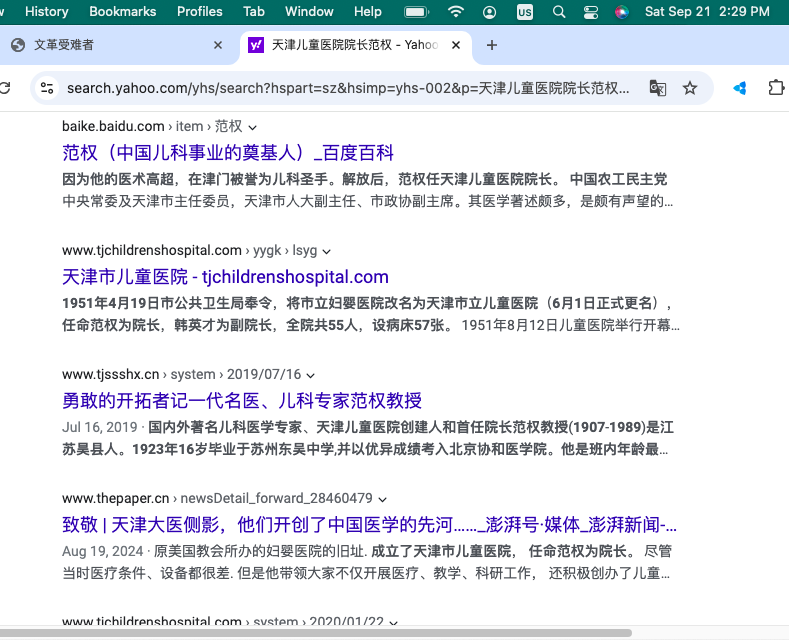
Task: Expand dropdown beside www.tjssshx.cn result URL
Action: pyautogui.click(x=311, y=375)
